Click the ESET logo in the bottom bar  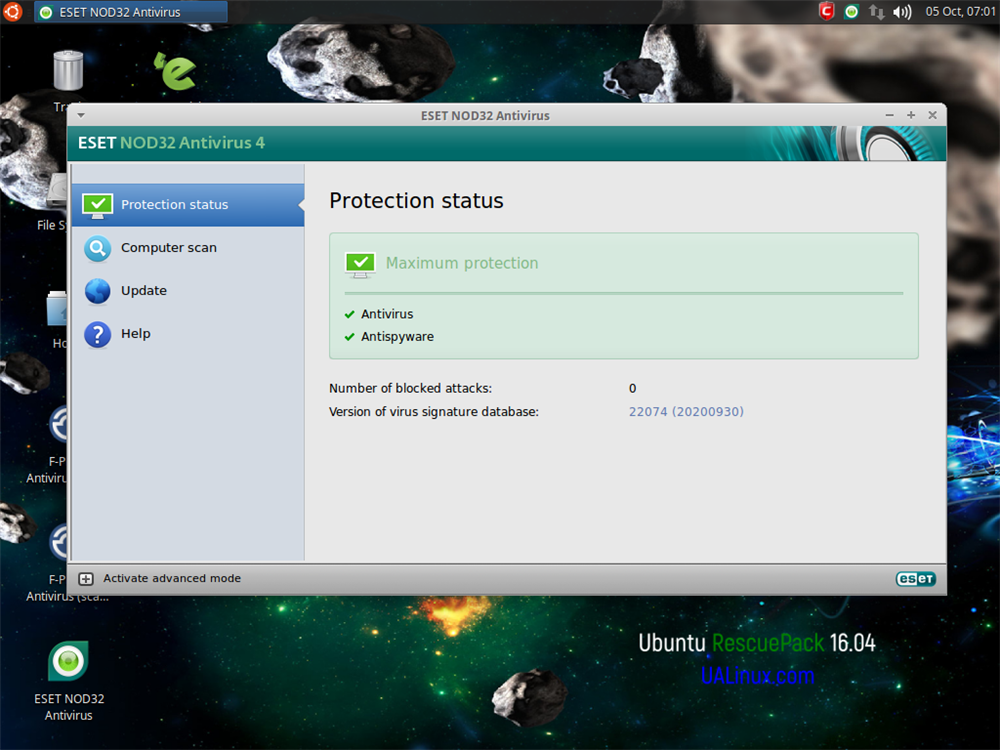click(915, 579)
